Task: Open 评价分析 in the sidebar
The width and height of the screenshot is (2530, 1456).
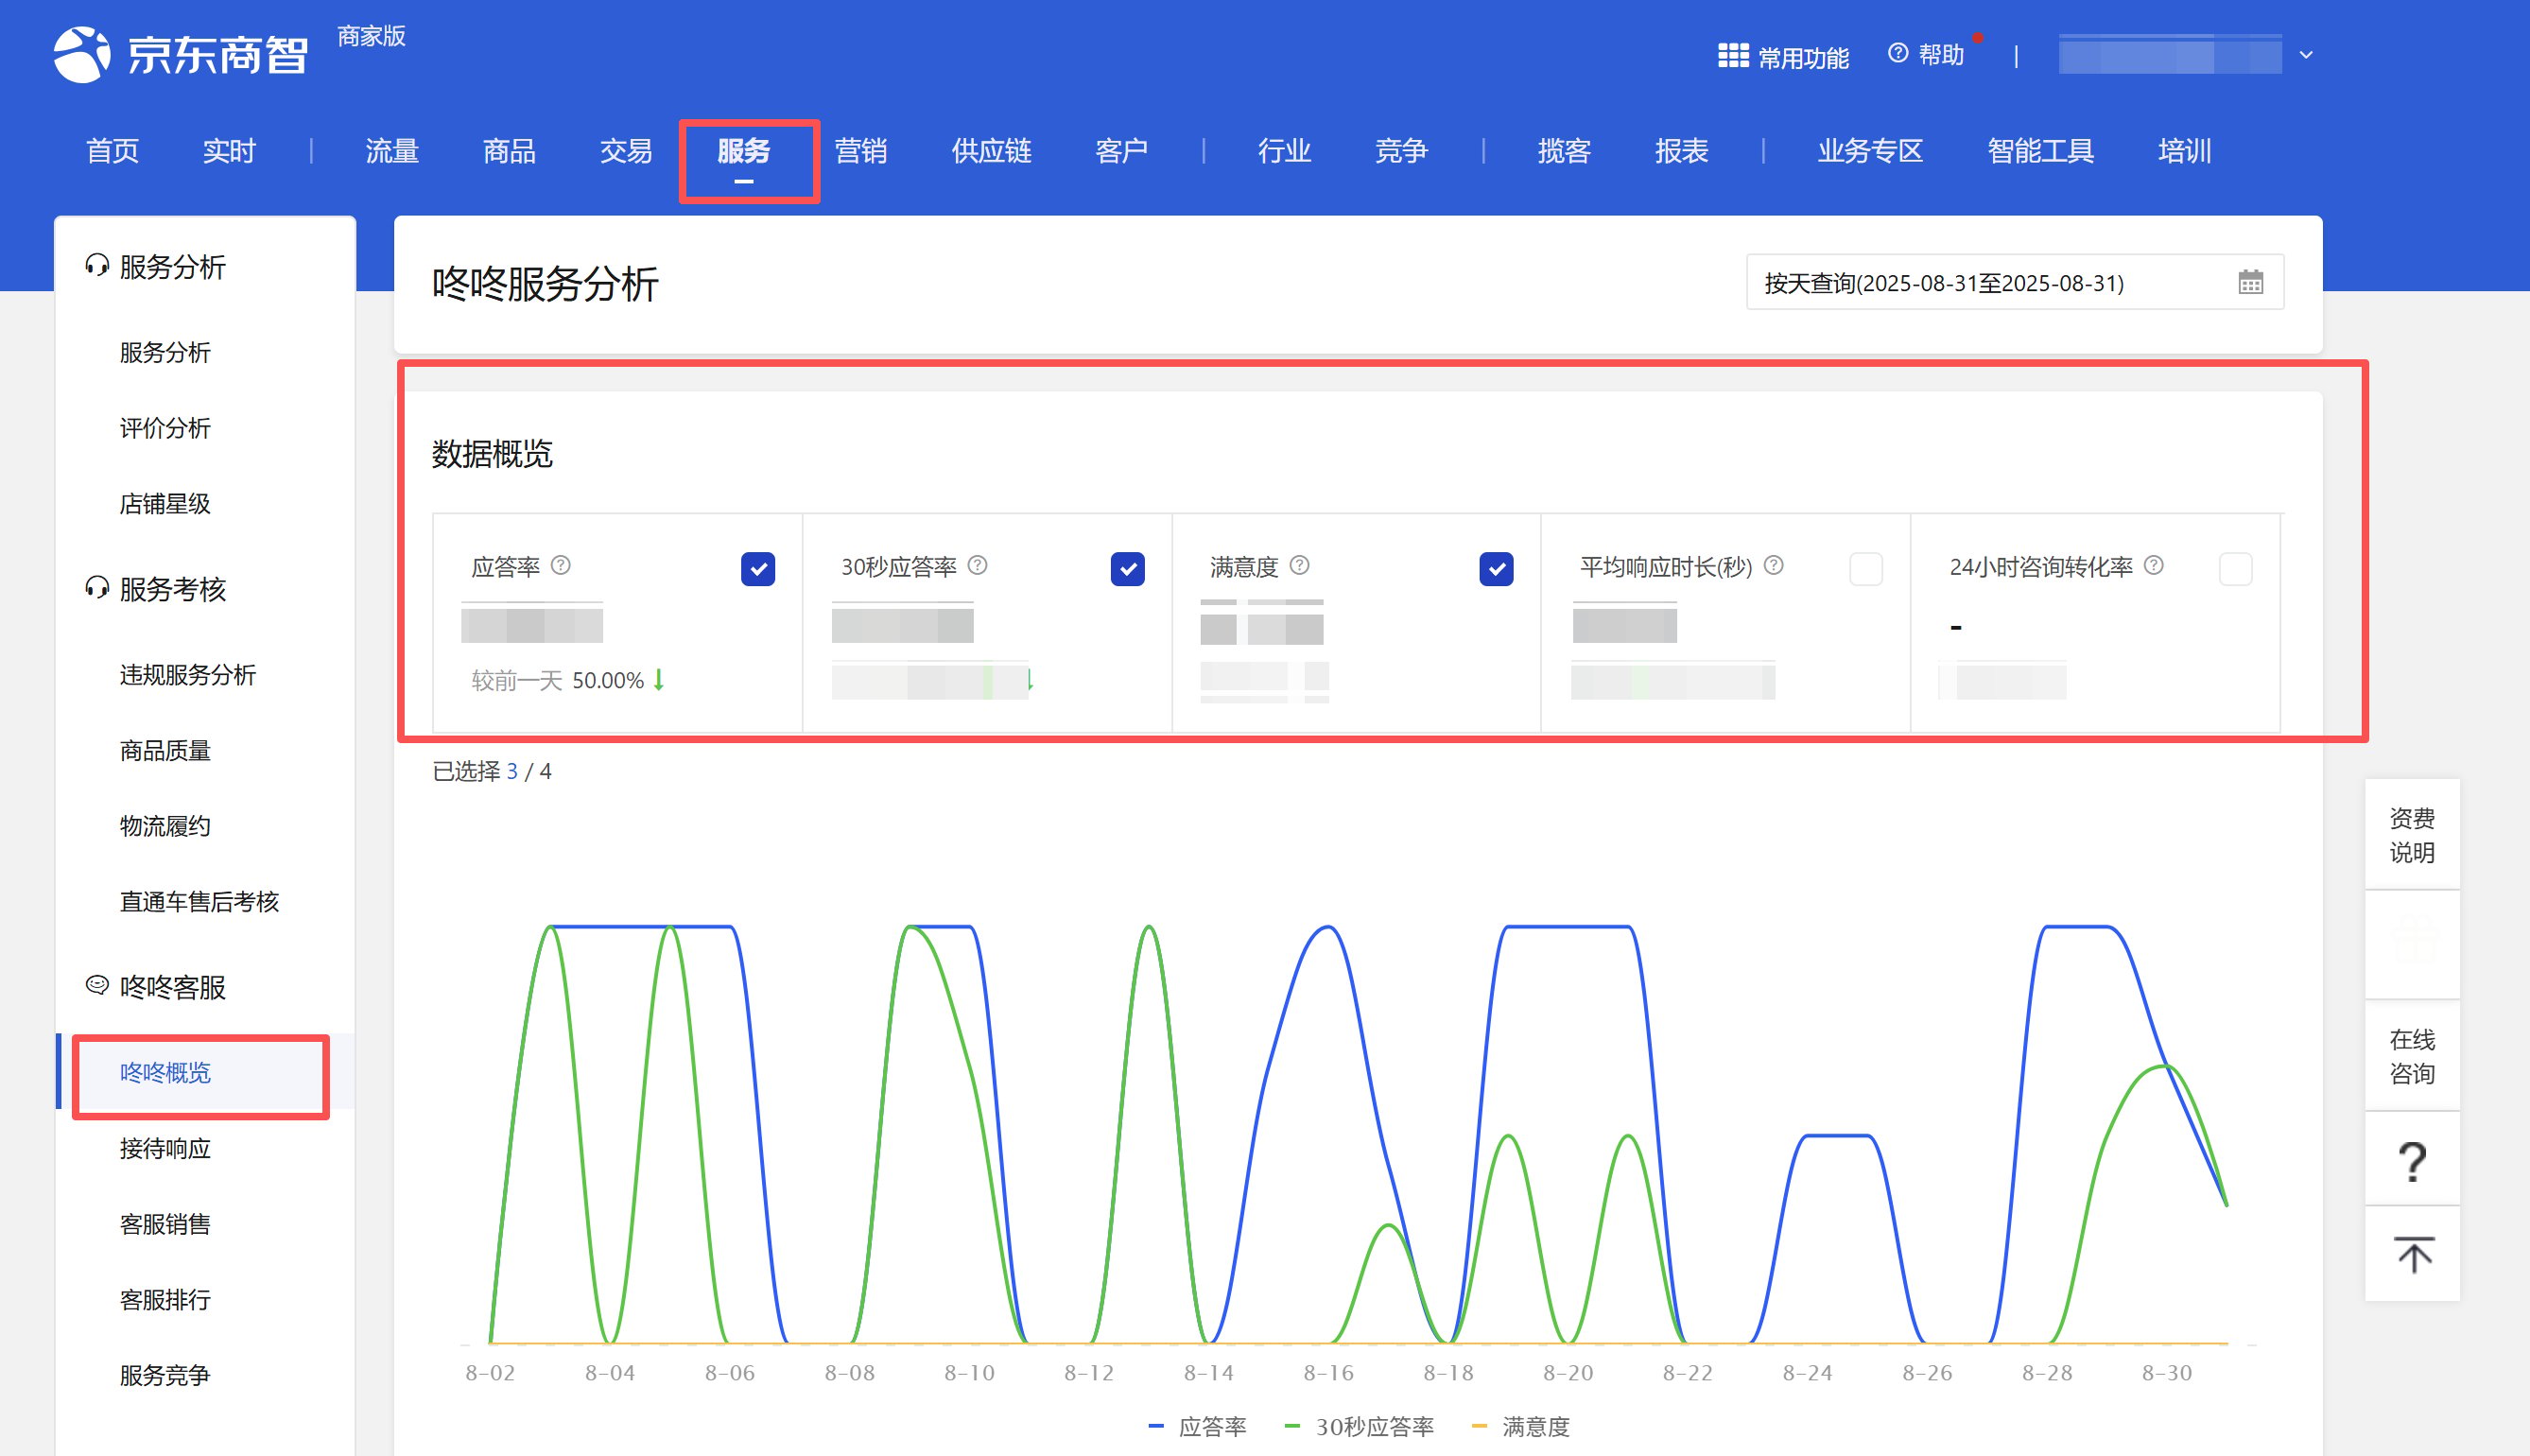Action: pos(165,428)
